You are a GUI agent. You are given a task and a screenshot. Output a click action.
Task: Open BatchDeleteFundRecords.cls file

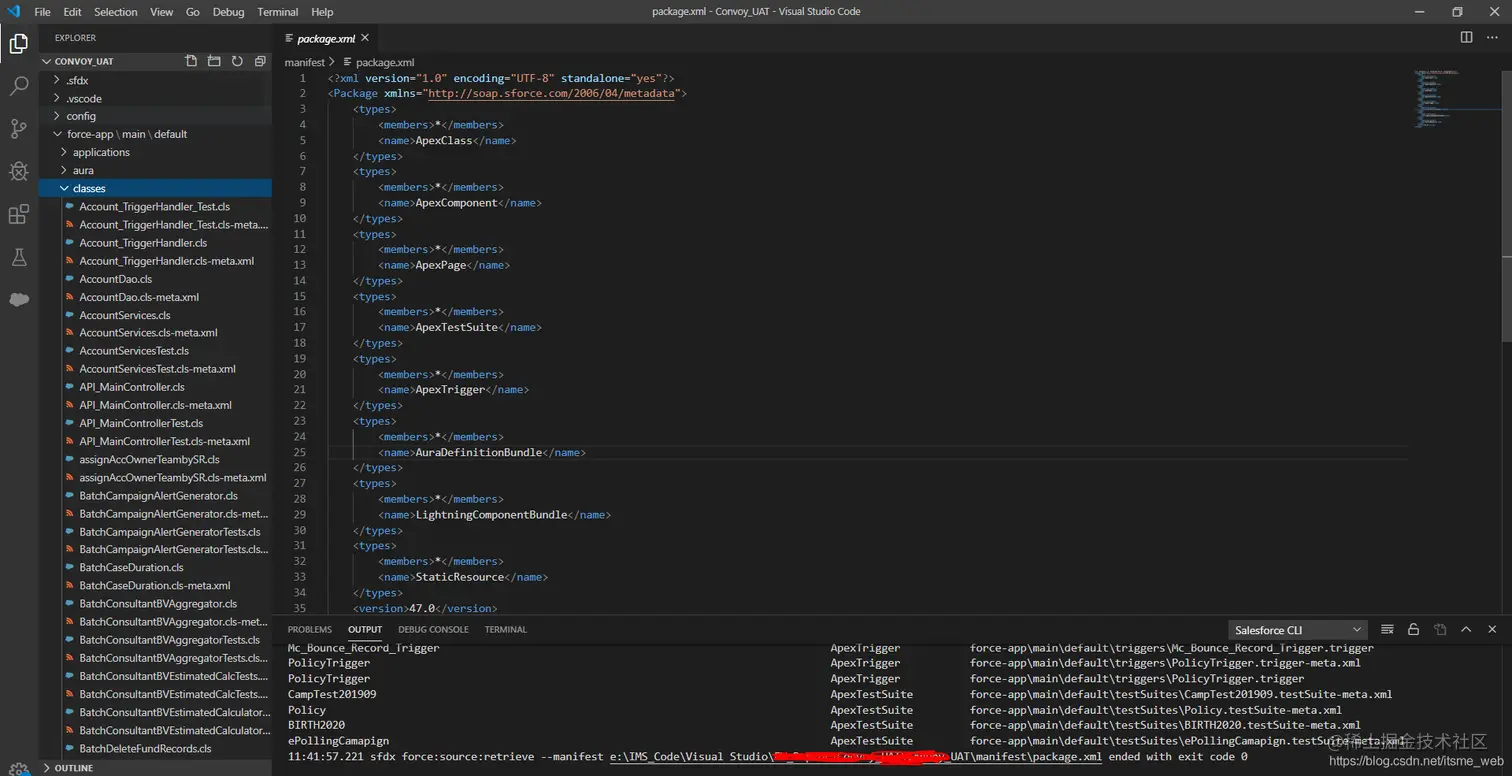[145, 748]
